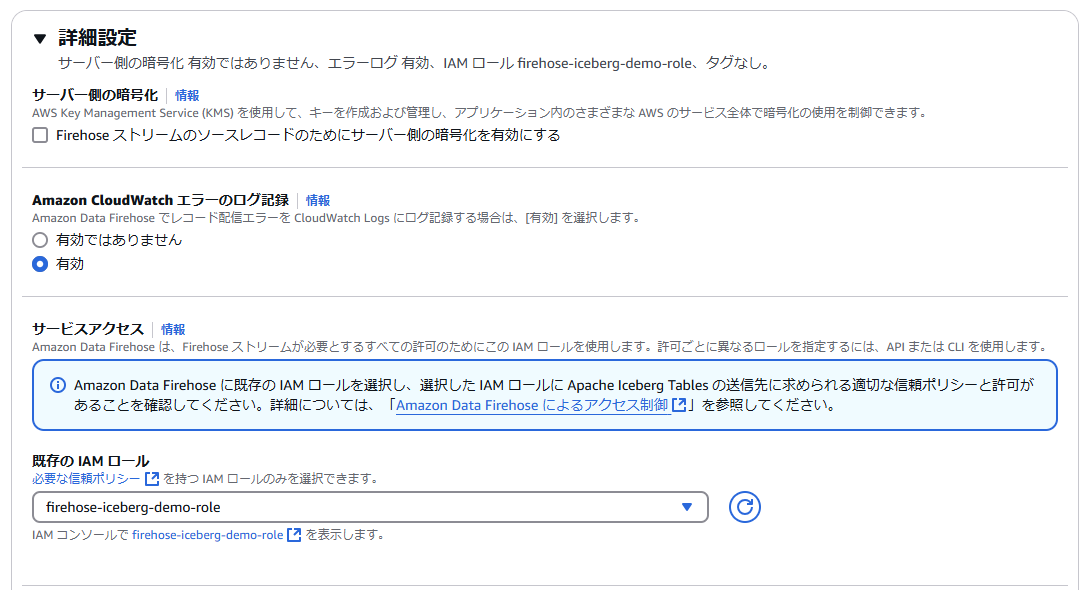Screen dimensions: 1083x590
Task: Click external-link icon after firehose-iceberg-demo-role link
Action: (294, 535)
